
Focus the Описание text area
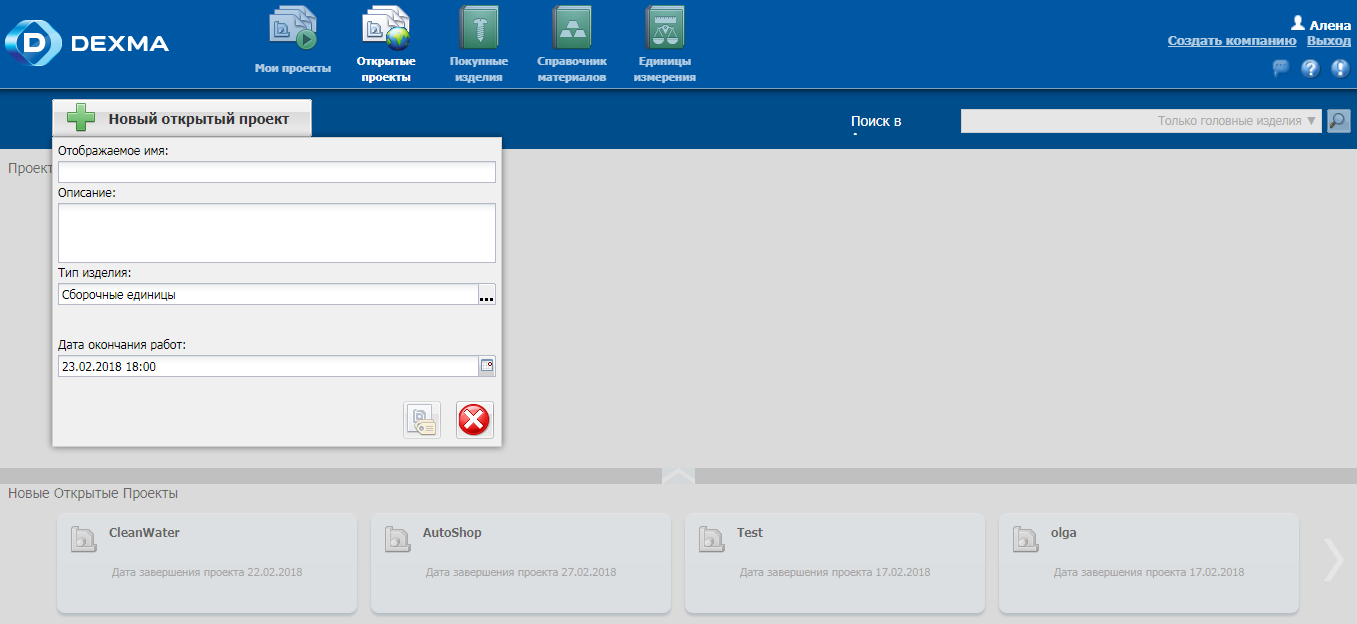(277, 233)
